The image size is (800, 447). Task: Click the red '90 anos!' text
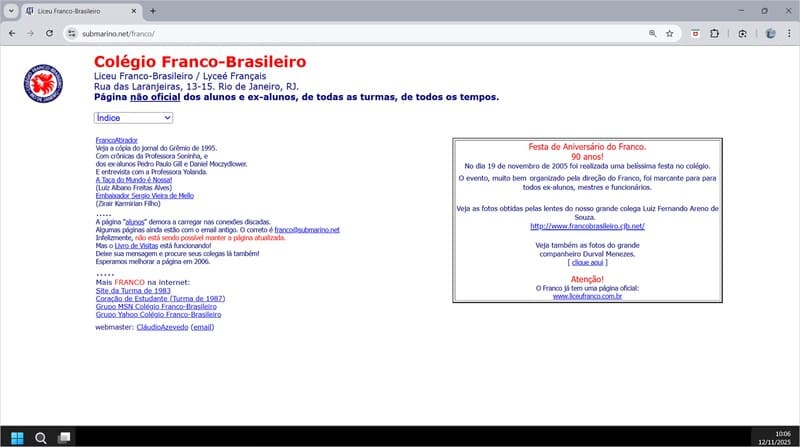[x=587, y=157]
